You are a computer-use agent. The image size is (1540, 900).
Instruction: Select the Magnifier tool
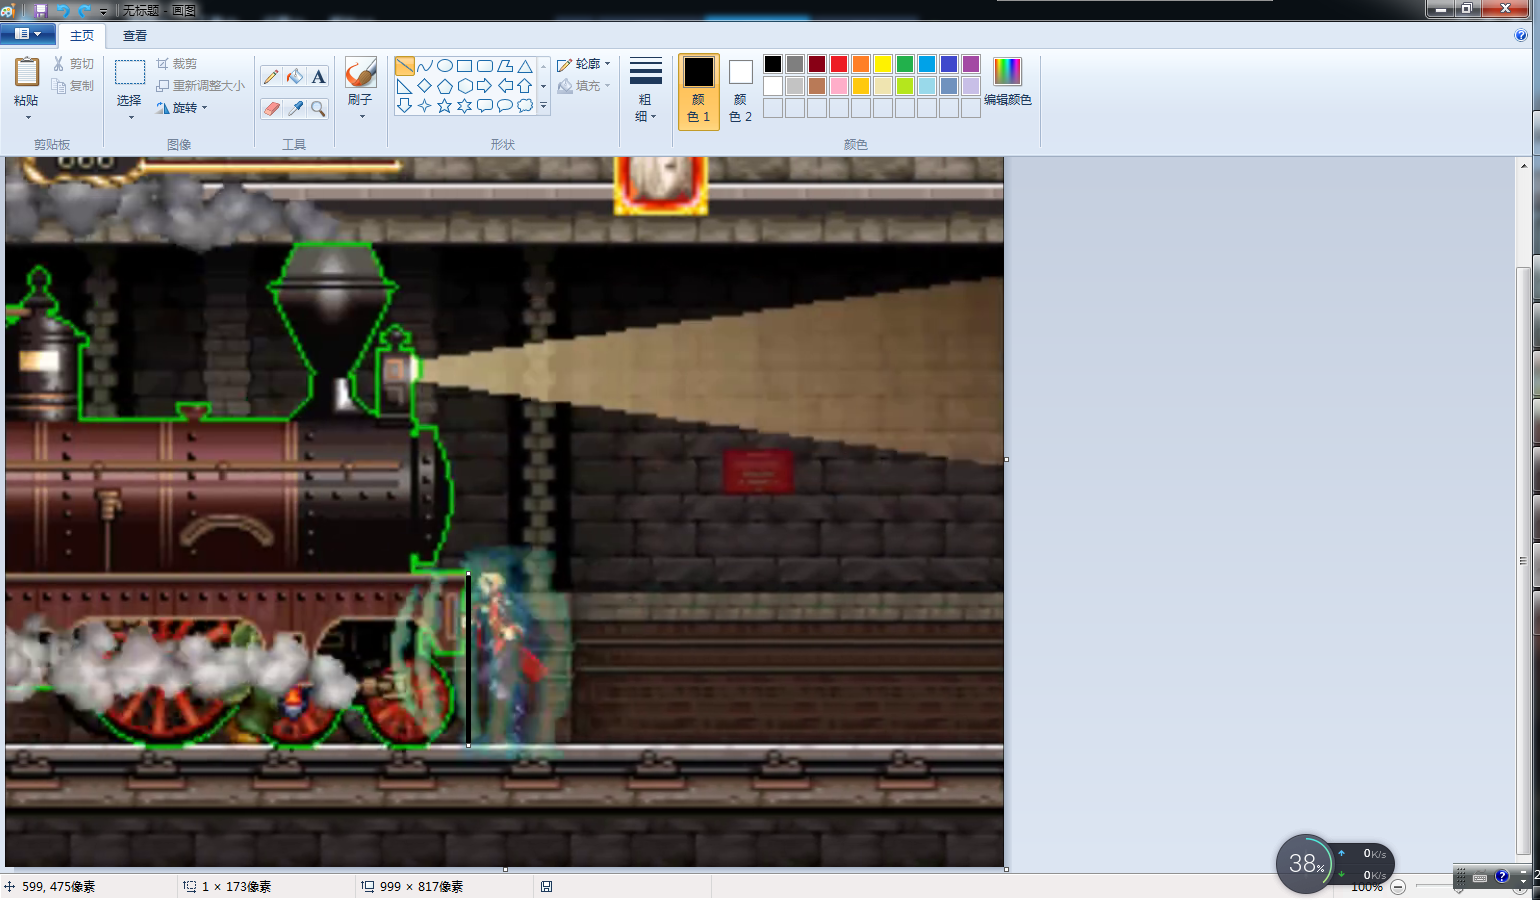click(x=318, y=108)
